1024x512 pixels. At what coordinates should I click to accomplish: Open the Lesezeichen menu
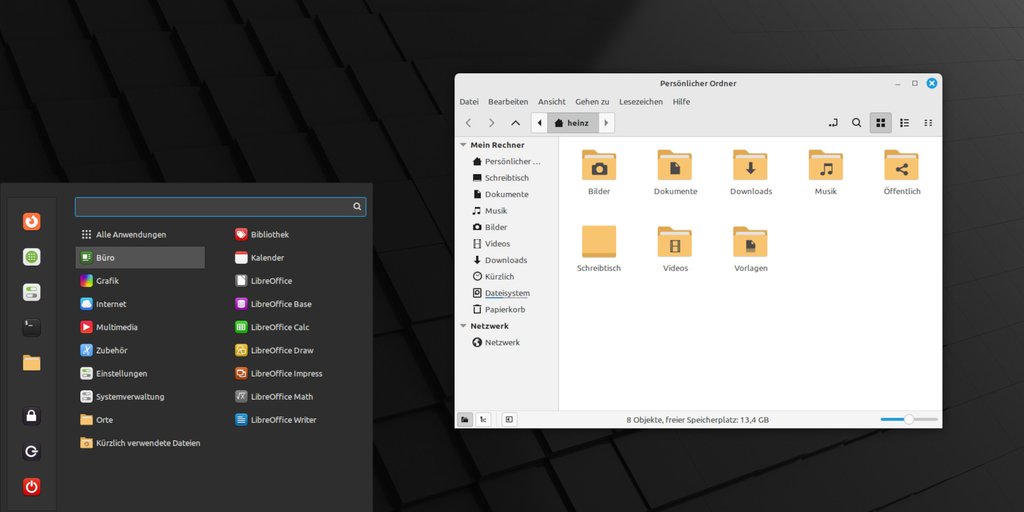[640, 102]
